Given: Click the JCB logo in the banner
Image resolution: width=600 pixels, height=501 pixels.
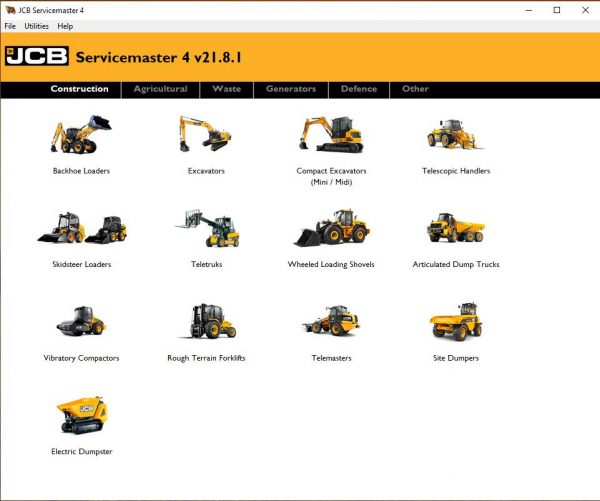Looking at the screenshot, I should click(37, 56).
